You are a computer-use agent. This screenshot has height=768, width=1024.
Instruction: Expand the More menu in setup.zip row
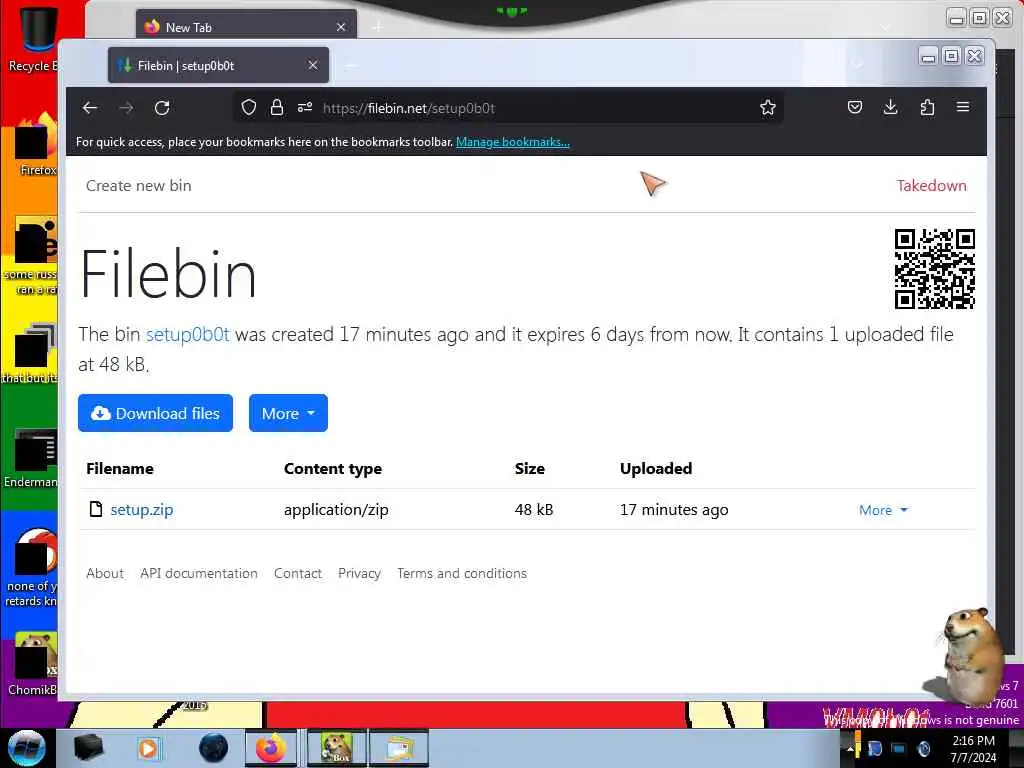(883, 509)
